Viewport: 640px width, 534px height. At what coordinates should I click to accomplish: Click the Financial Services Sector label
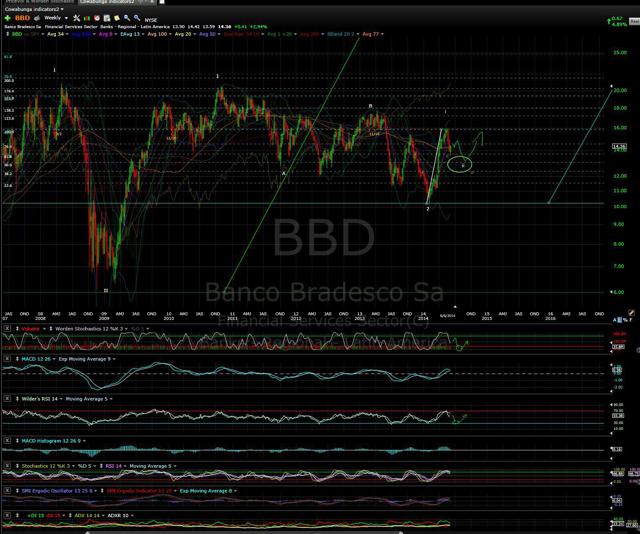pyautogui.click(x=72, y=27)
